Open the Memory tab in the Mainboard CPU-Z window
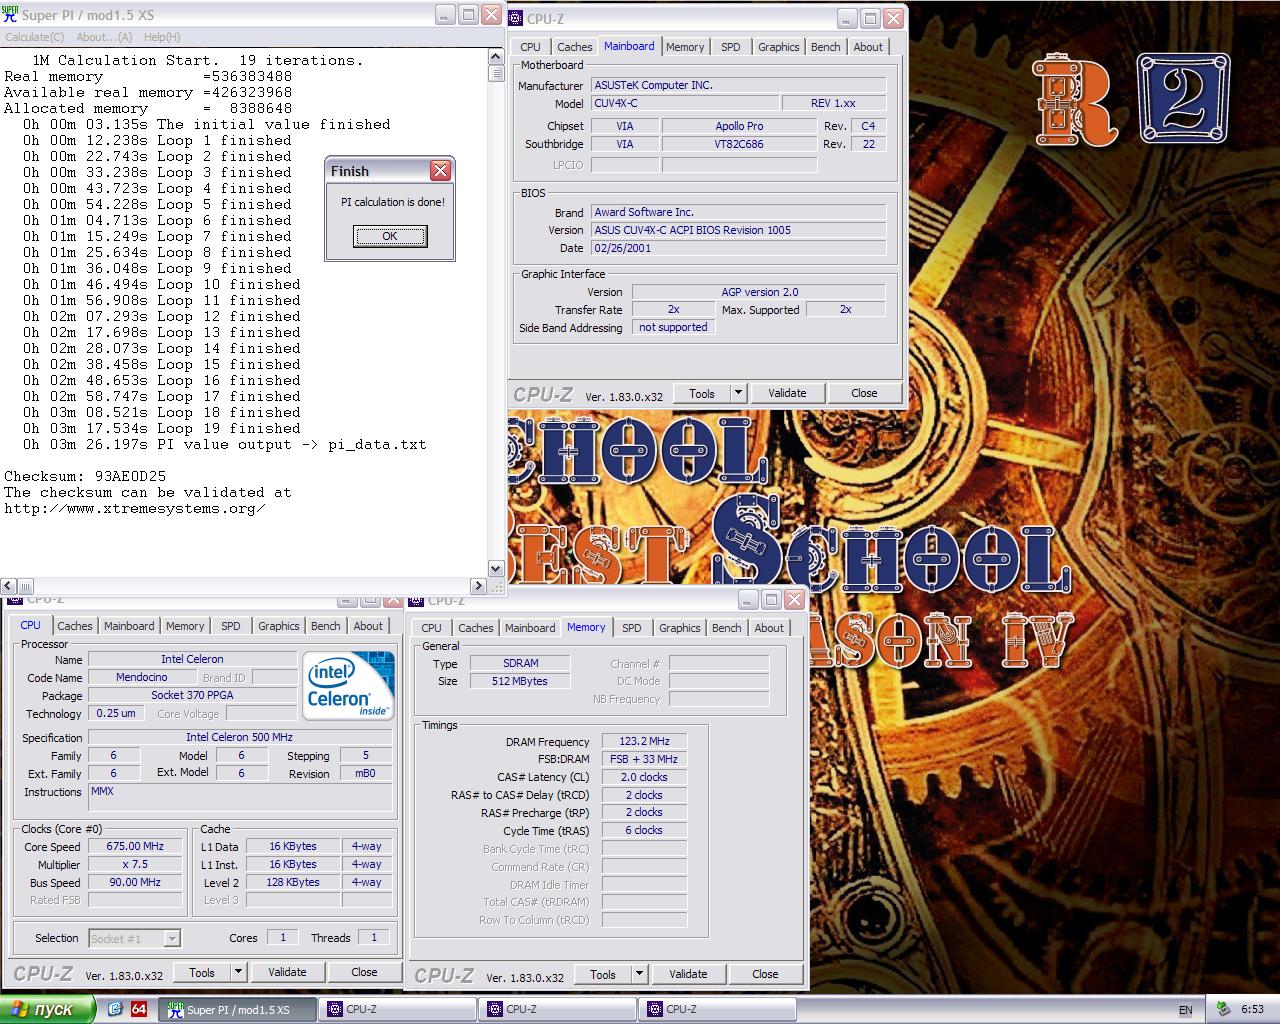This screenshot has width=1280, height=1024. [685, 47]
